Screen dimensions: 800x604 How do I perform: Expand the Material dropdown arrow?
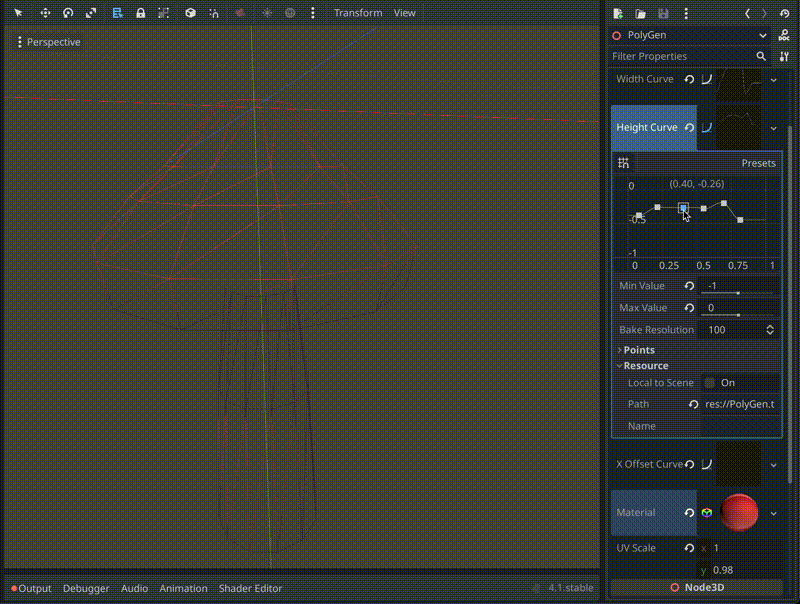point(773,514)
